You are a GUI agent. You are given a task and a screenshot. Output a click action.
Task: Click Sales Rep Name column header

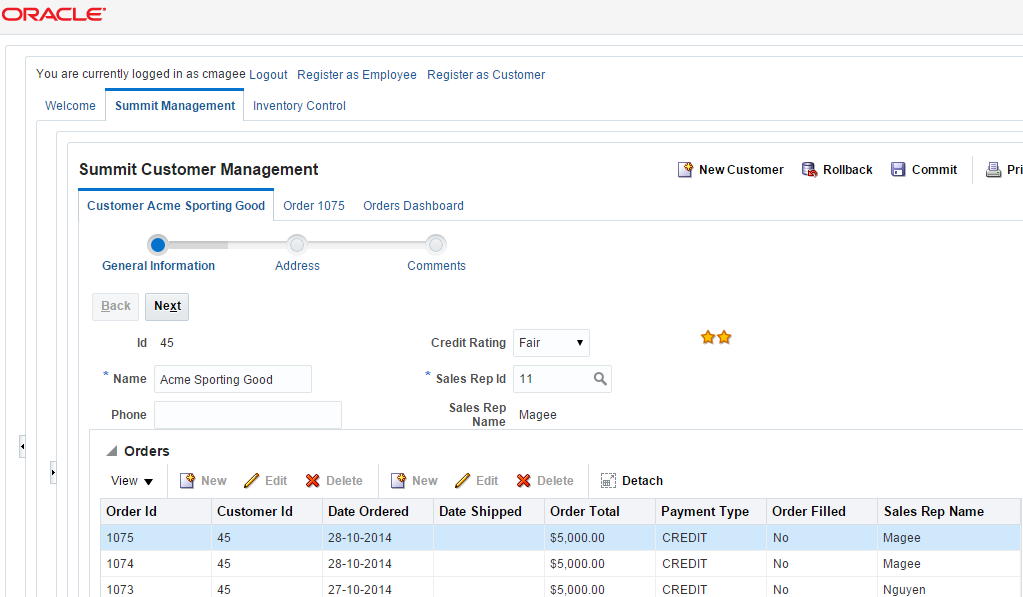tap(949, 512)
